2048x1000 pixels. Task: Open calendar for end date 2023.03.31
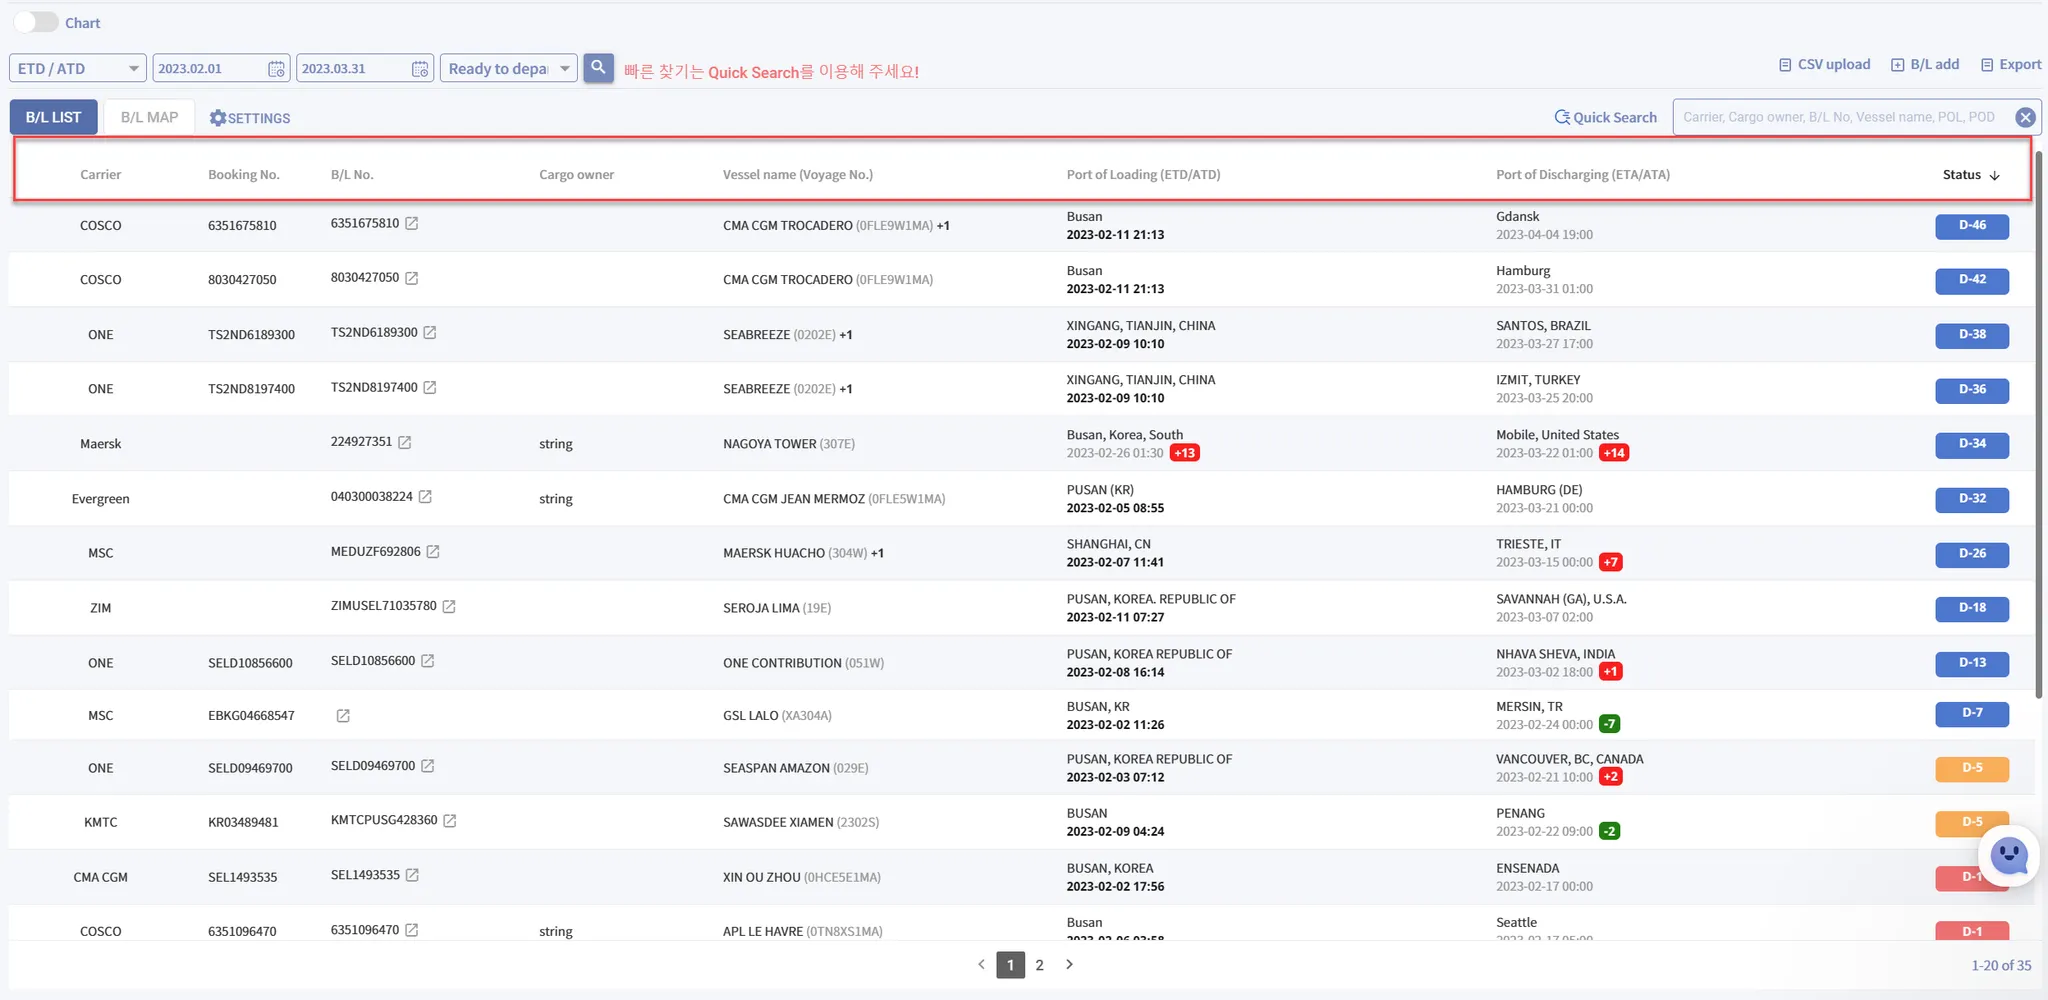coord(421,69)
